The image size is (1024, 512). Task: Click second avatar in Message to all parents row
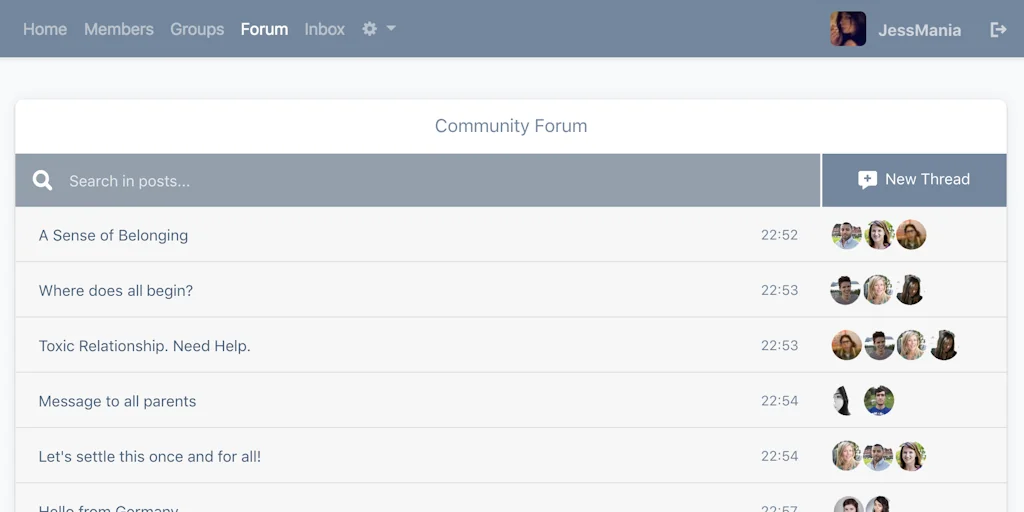(879, 401)
